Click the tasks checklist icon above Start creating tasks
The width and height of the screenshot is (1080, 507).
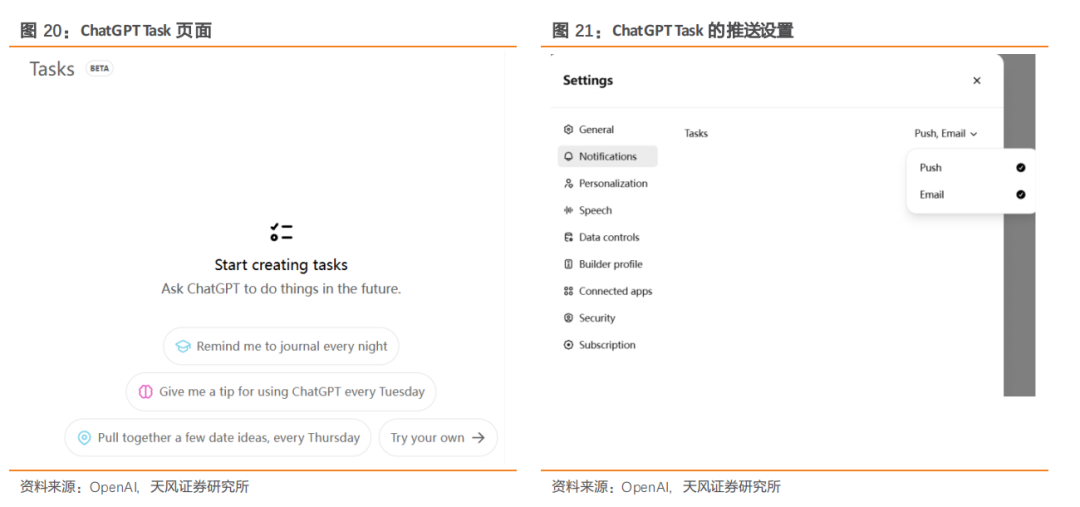(x=281, y=231)
